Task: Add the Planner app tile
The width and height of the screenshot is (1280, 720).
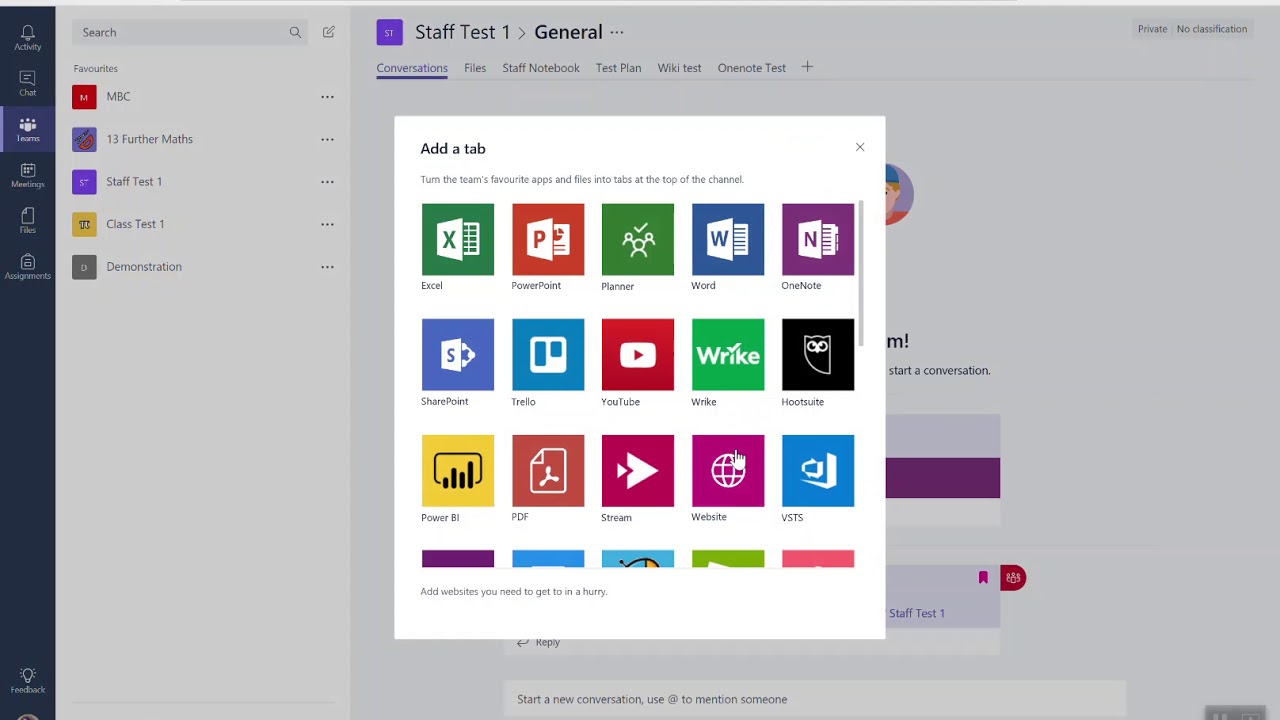Action: (x=638, y=239)
